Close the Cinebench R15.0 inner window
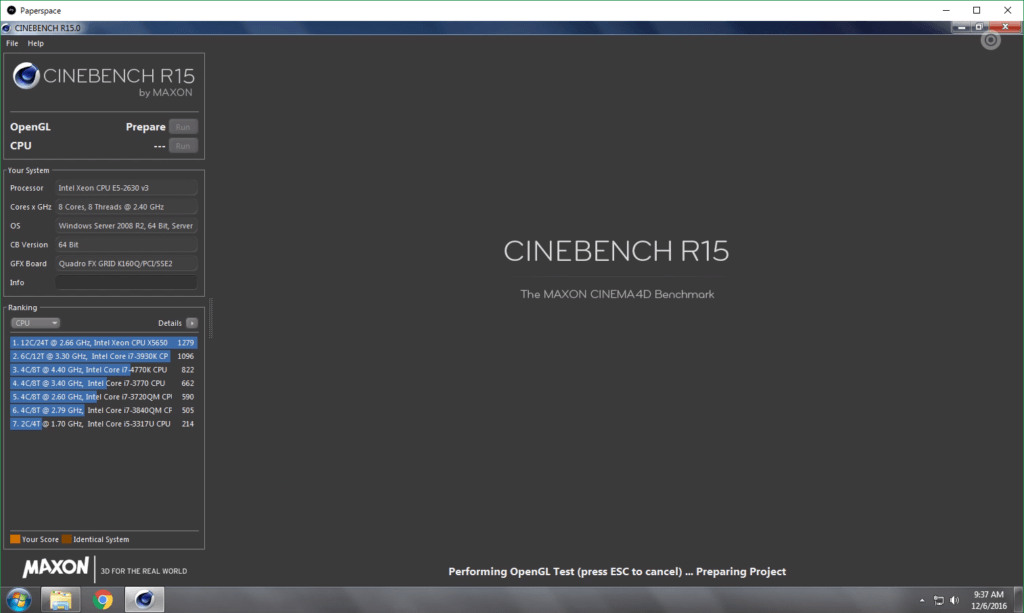1024x613 pixels. coord(1005,27)
